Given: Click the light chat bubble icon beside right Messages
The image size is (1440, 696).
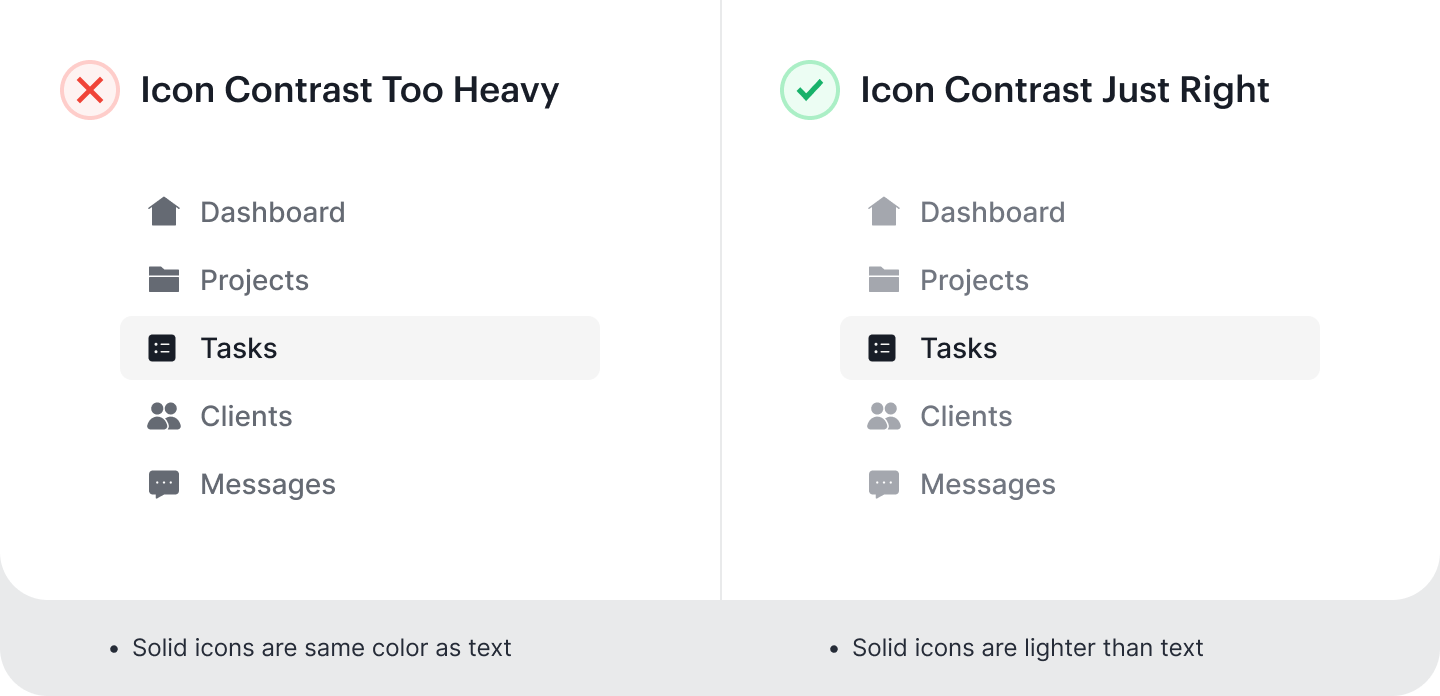Looking at the screenshot, I should point(883,484).
